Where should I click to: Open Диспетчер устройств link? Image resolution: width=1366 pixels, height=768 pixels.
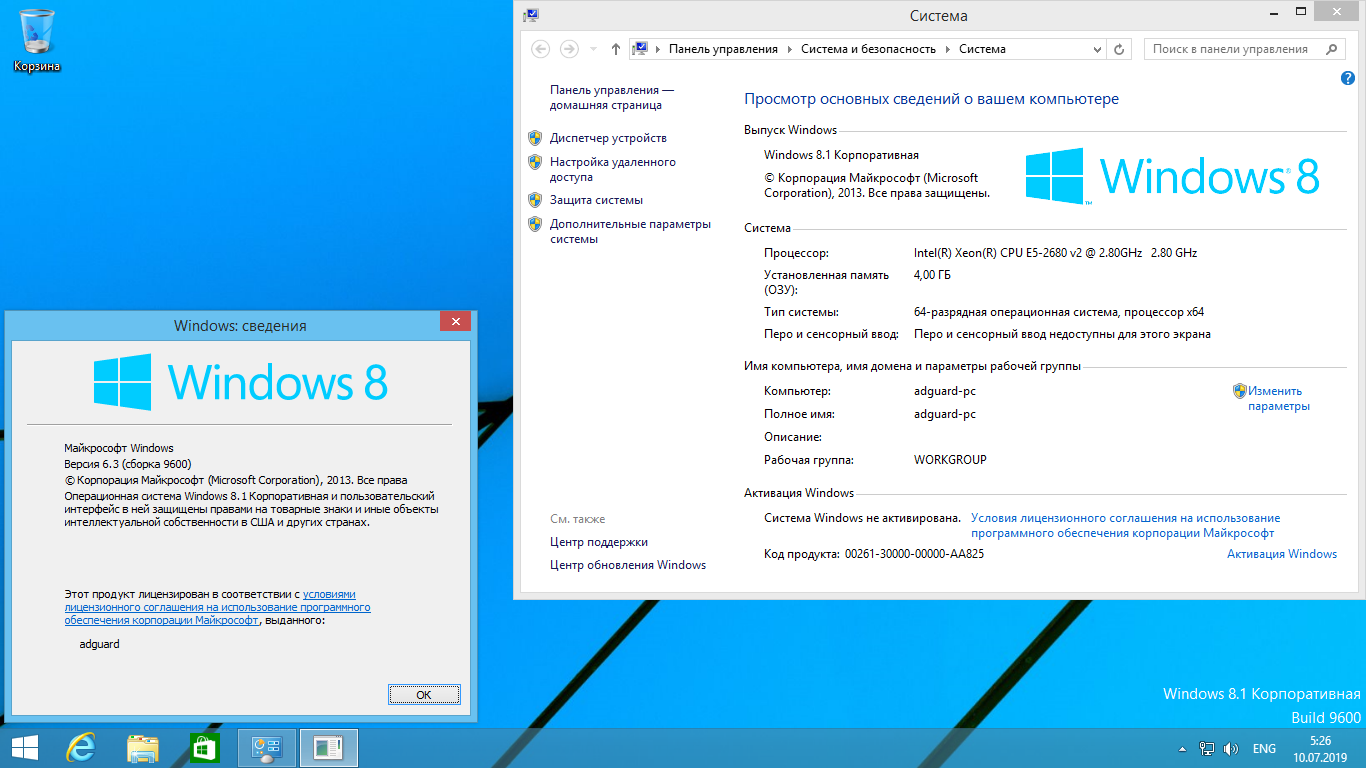[608, 138]
